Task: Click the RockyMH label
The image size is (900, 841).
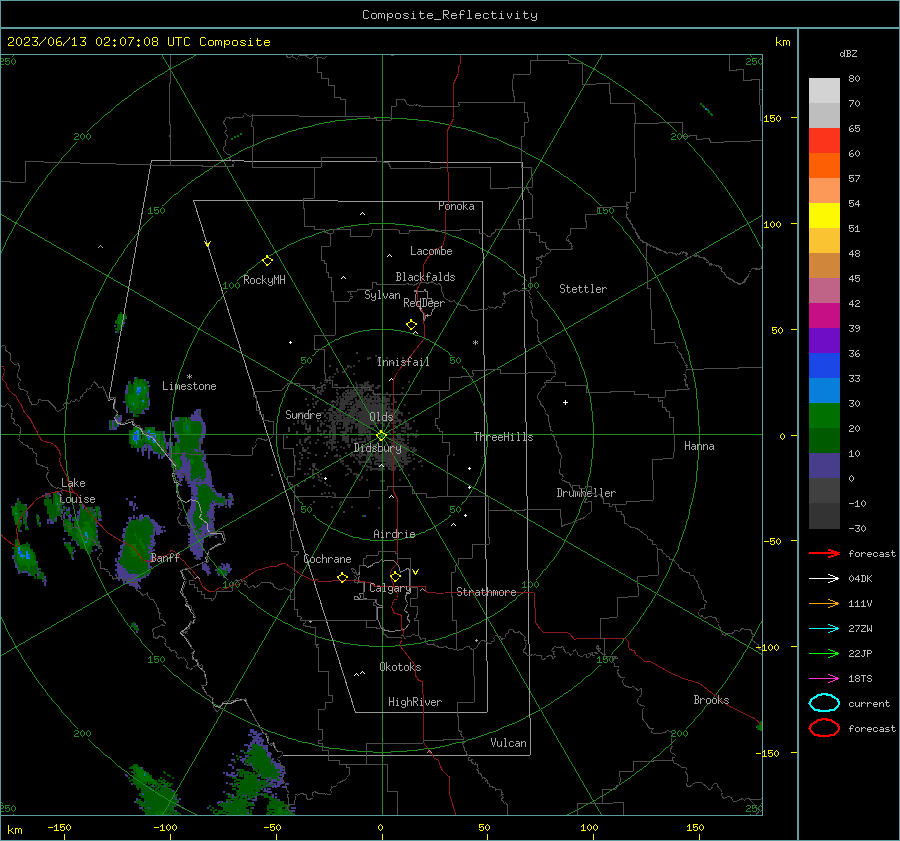Action: coord(264,280)
